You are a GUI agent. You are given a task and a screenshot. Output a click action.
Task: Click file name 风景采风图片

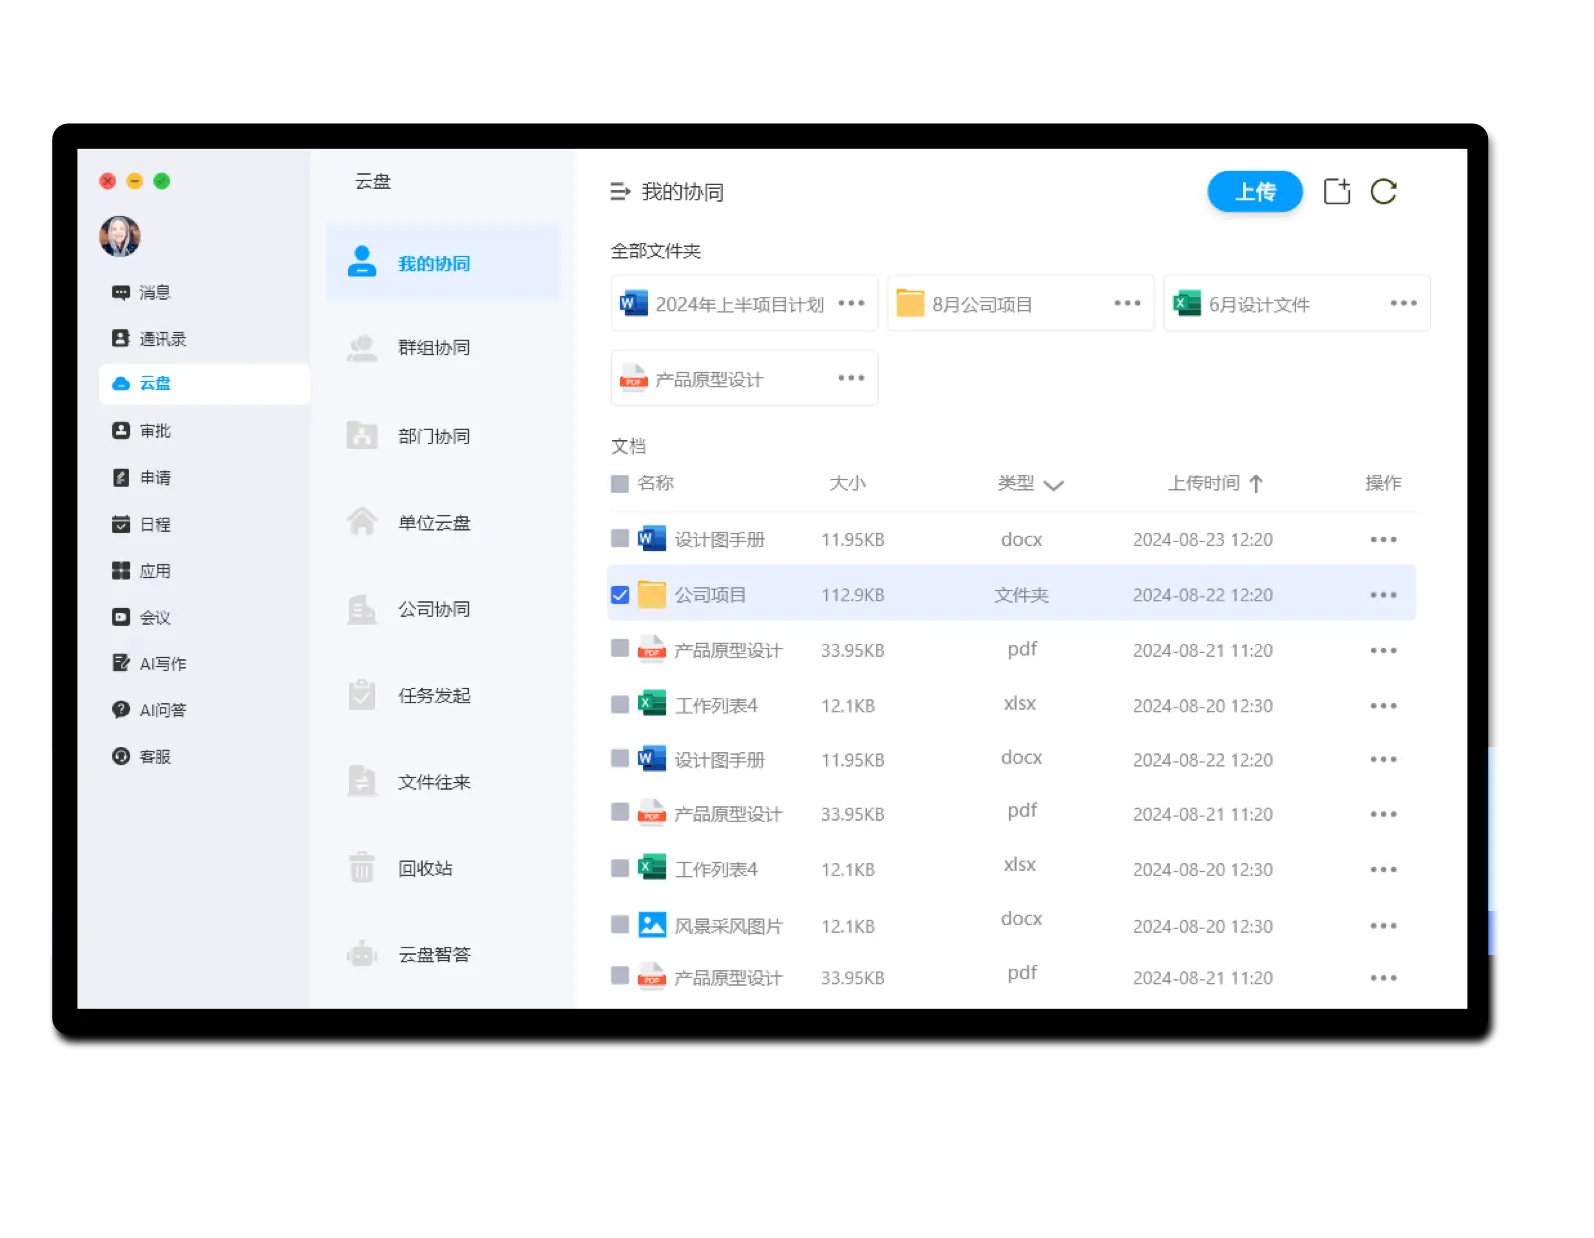click(x=728, y=926)
